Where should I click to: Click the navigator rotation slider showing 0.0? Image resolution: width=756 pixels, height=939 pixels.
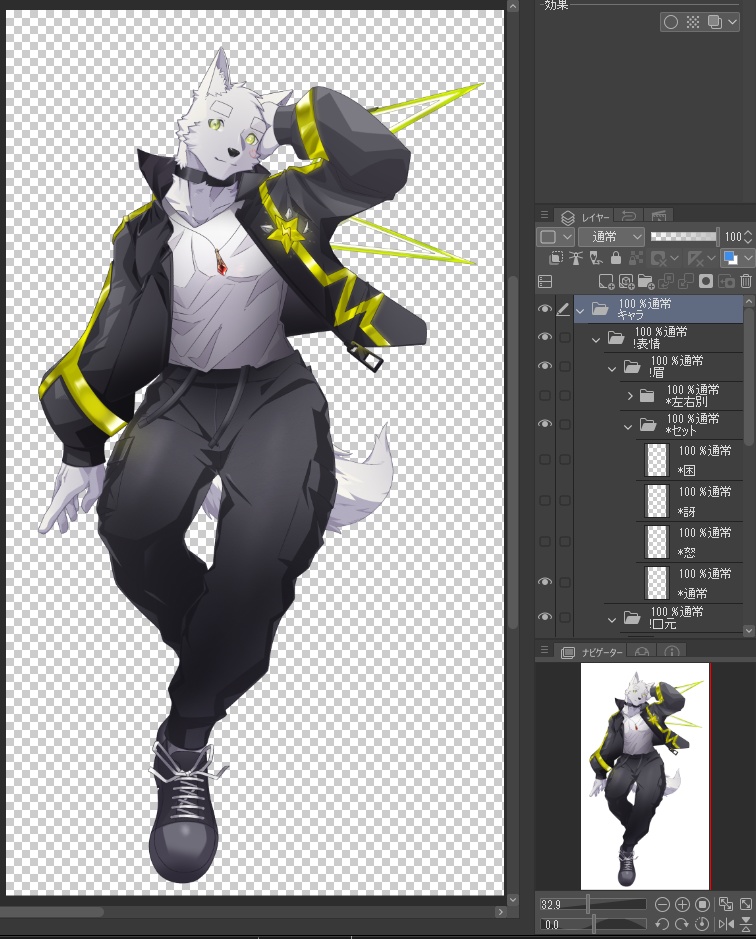(593, 924)
